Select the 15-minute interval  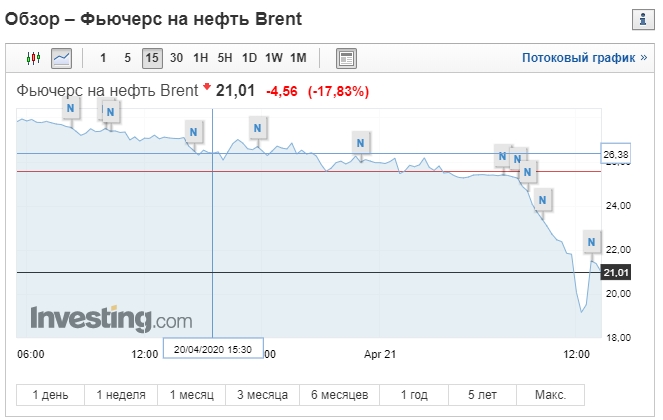[152, 58]
